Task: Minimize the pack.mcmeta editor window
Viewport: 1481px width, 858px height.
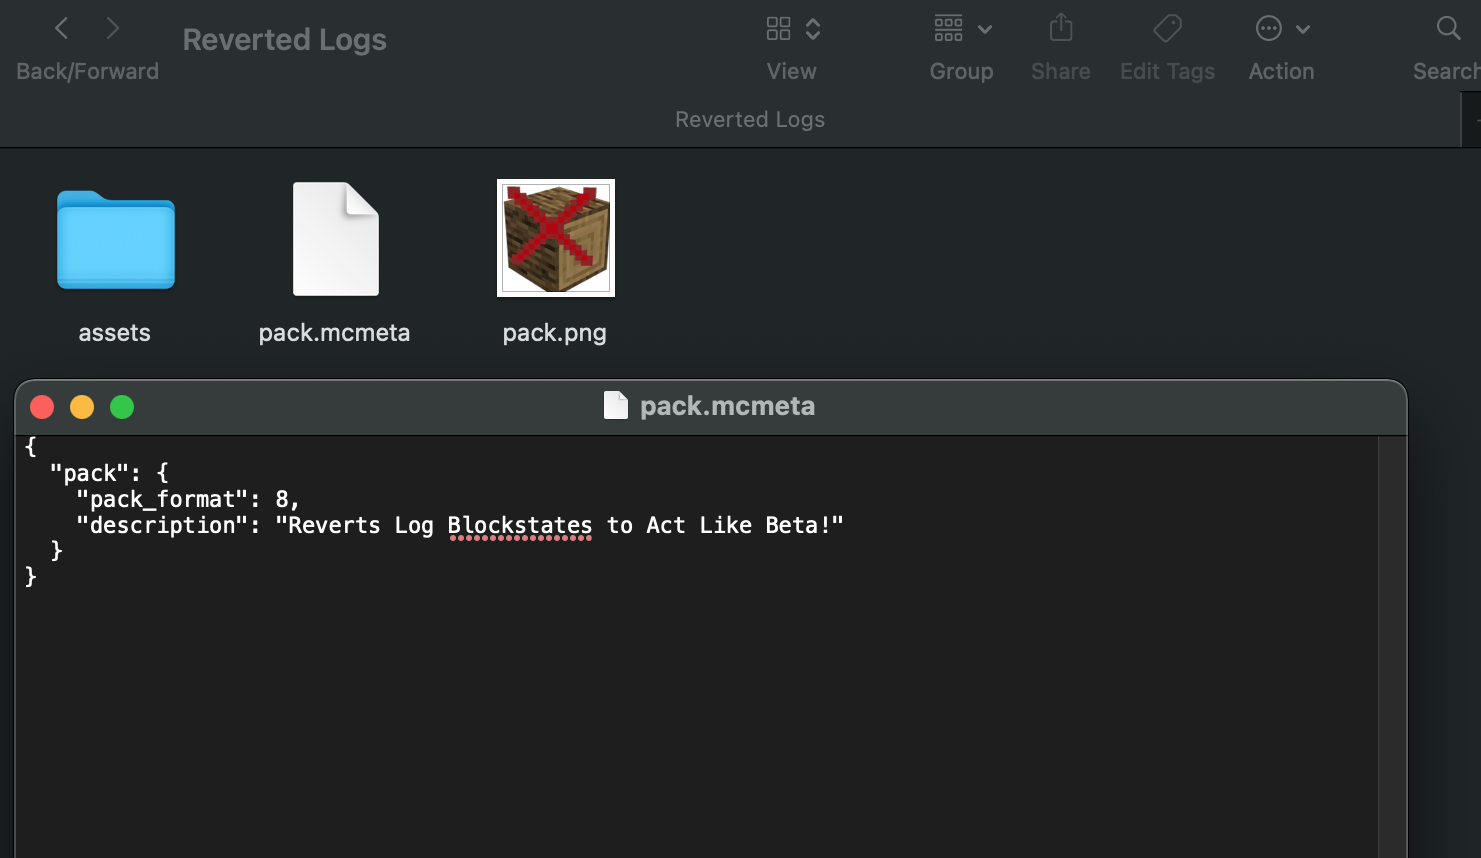Action: [x=82, y=407]
